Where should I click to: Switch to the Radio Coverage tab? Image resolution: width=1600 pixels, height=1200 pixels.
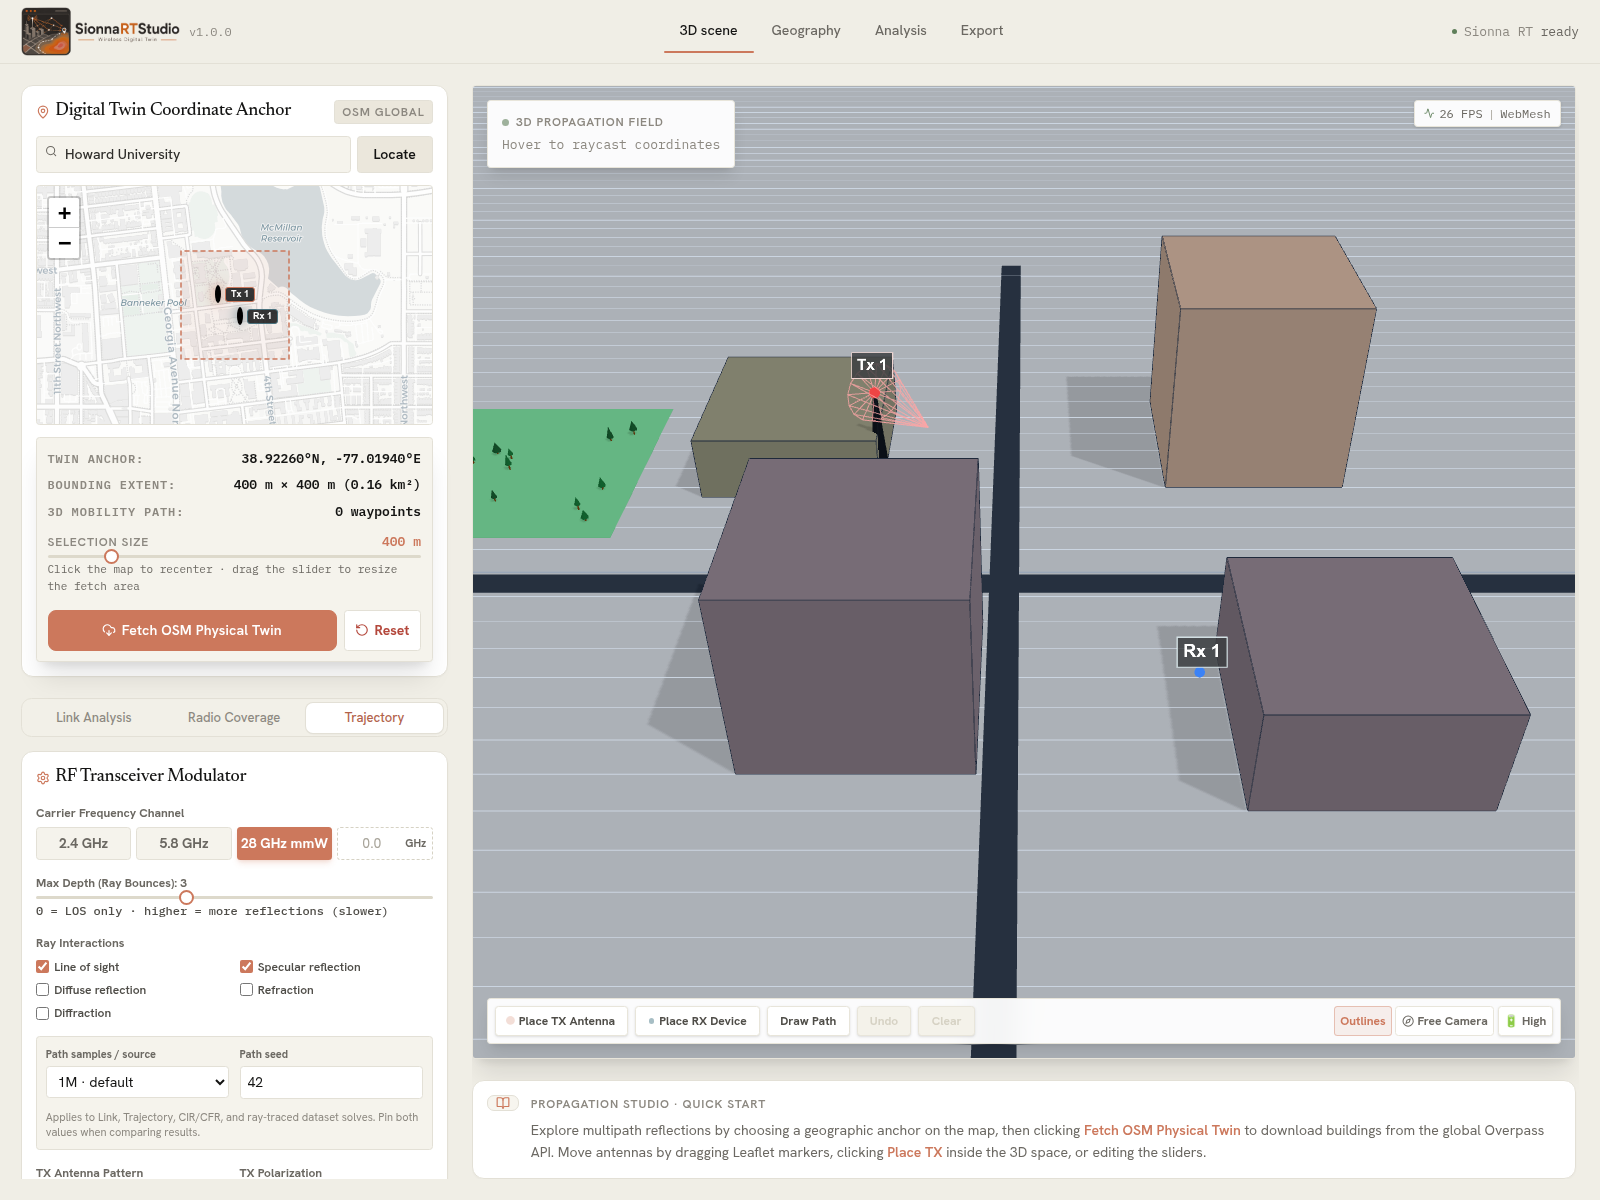pos(234,717)
